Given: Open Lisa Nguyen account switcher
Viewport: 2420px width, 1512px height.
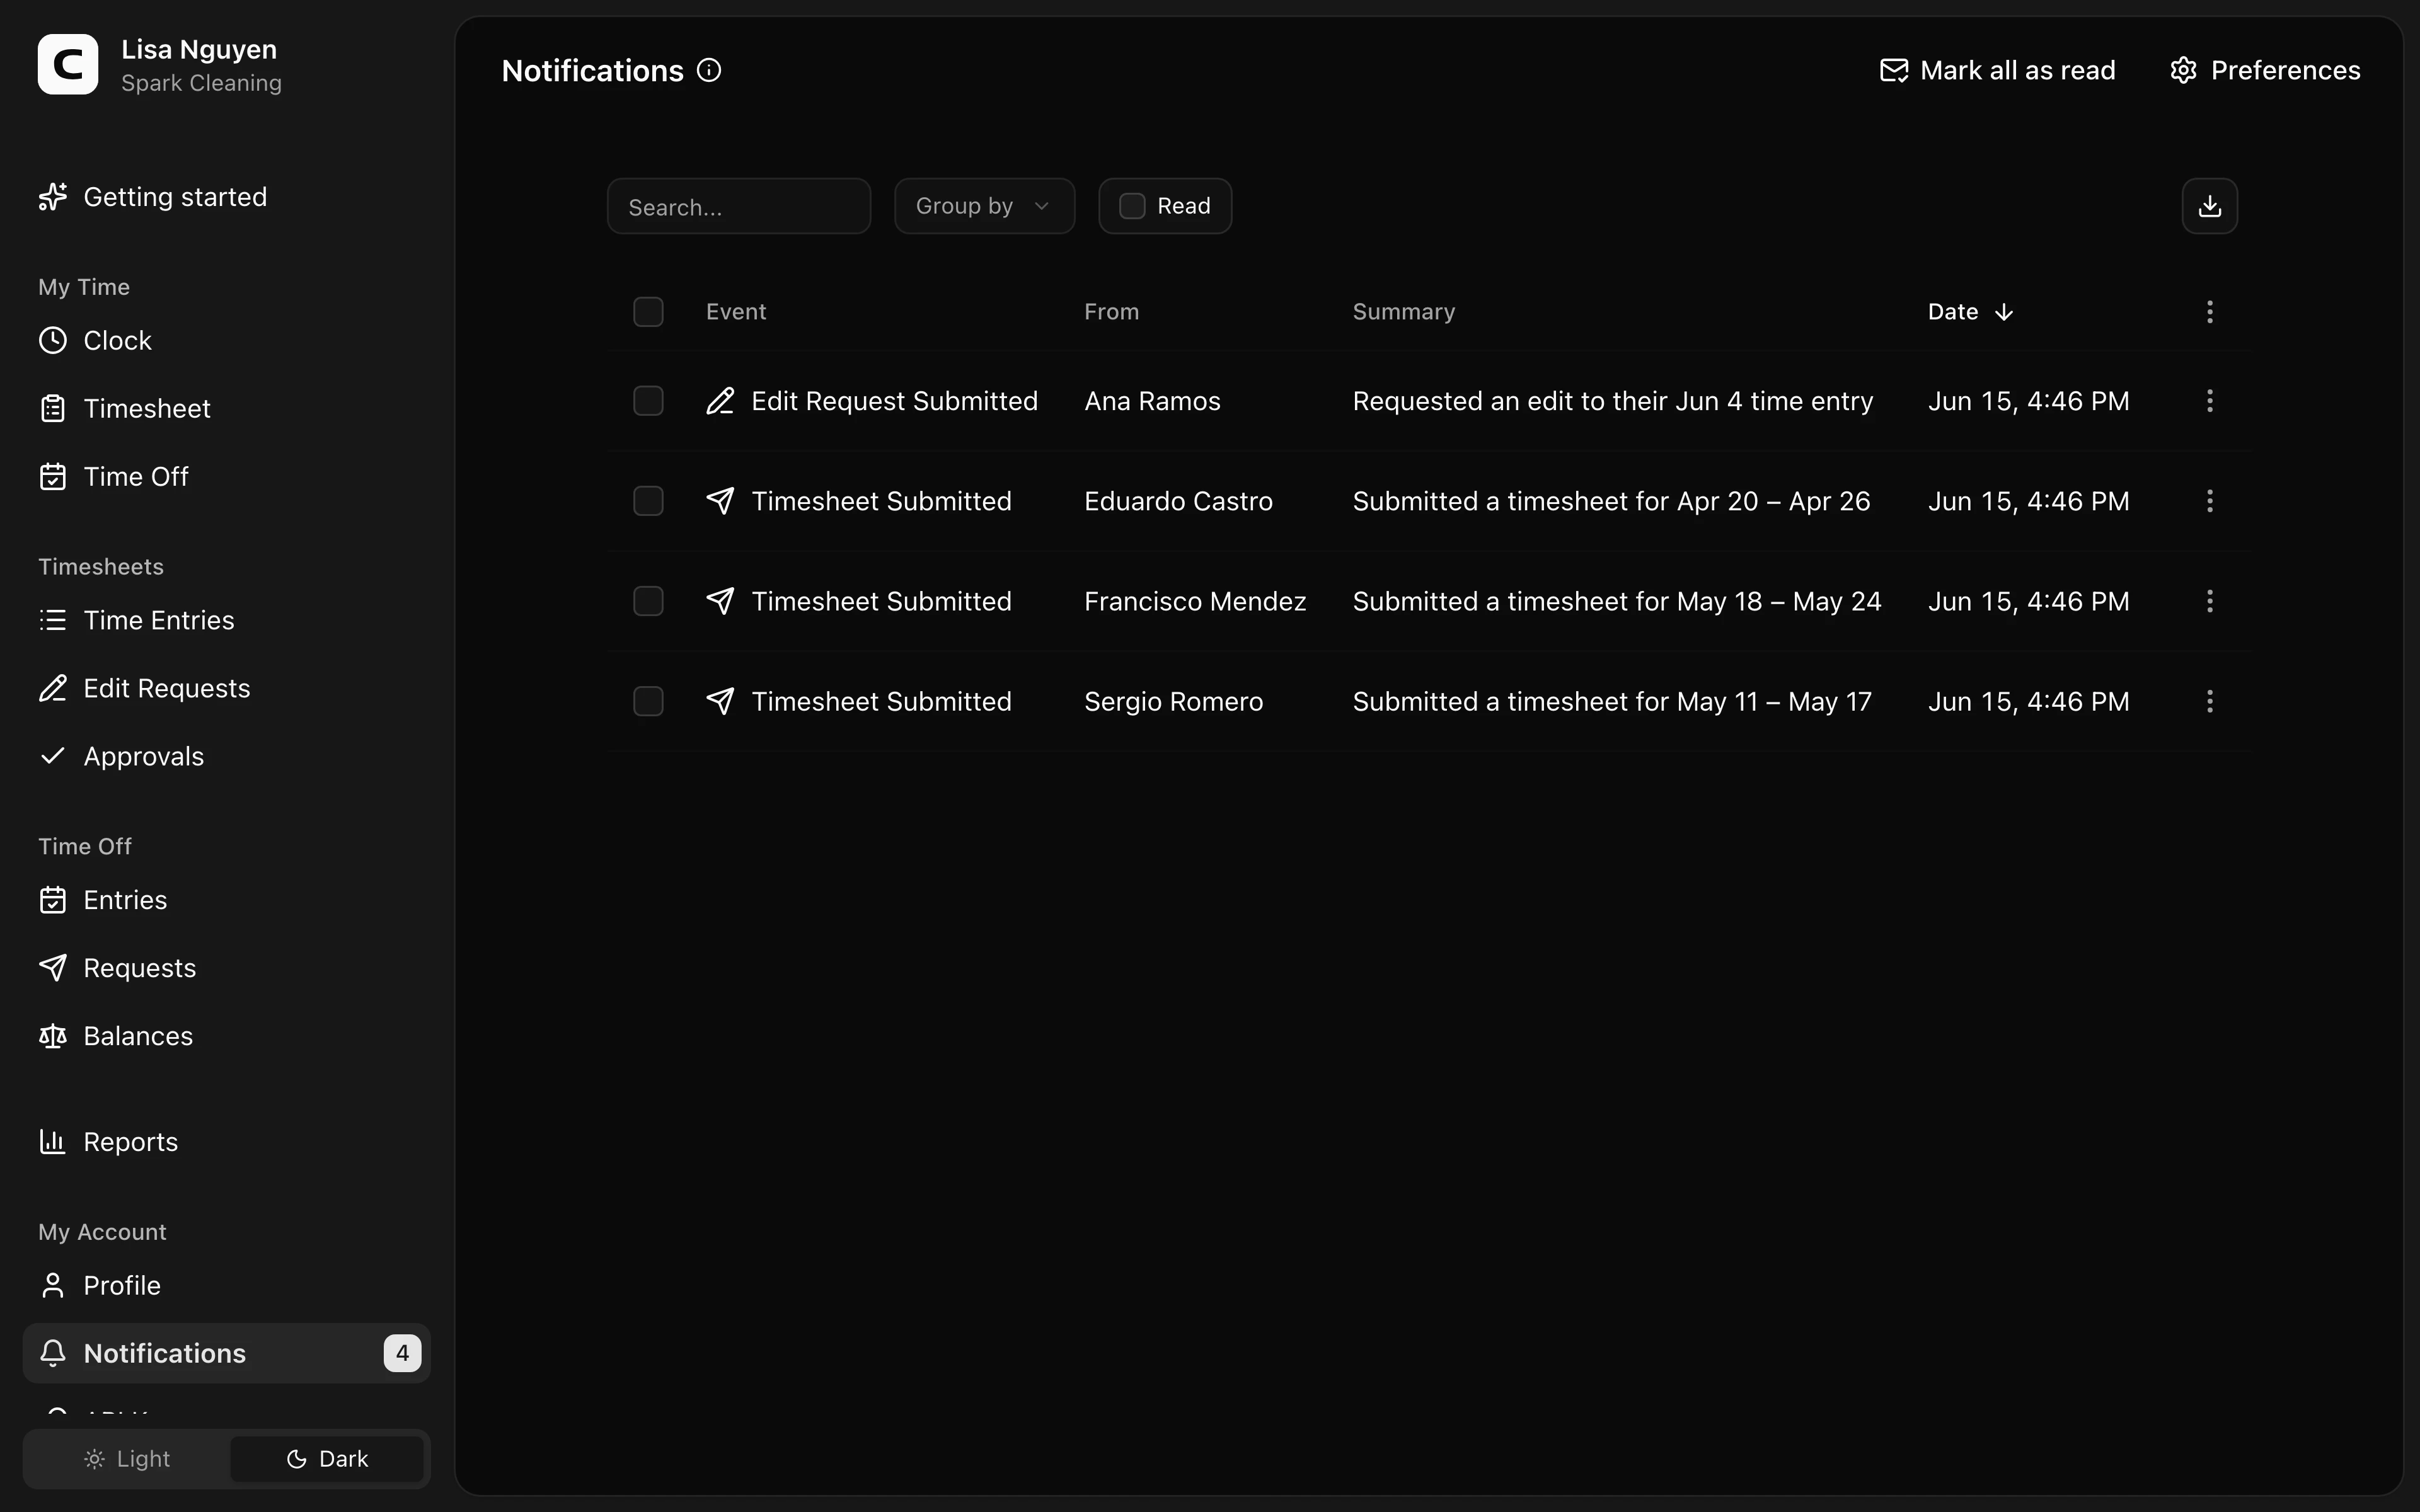Looking at the screenshot, I should (x=160, y=65).
